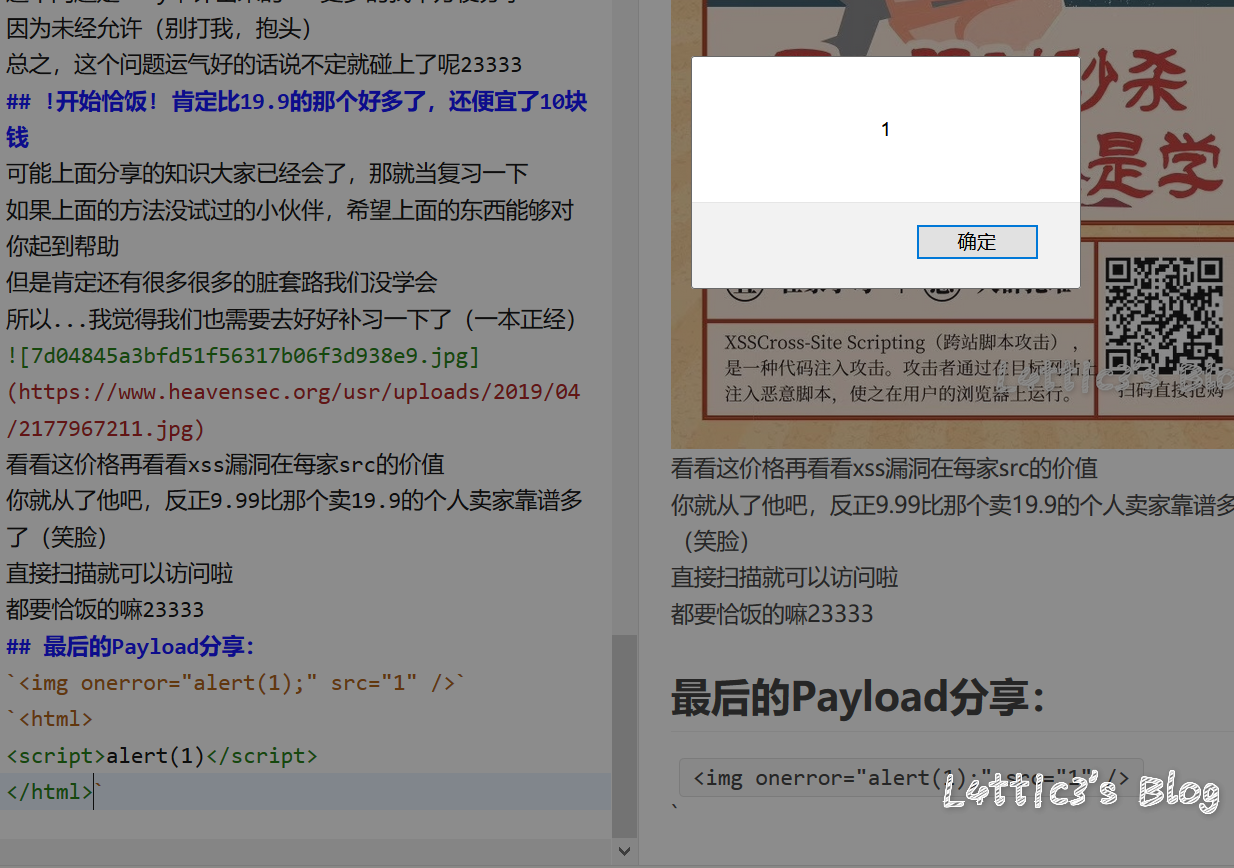Click preview text "看看这价格再看看xss漏洞在每家src的价值"
Screen dimensions: 1234x868
tap(884, 468)
